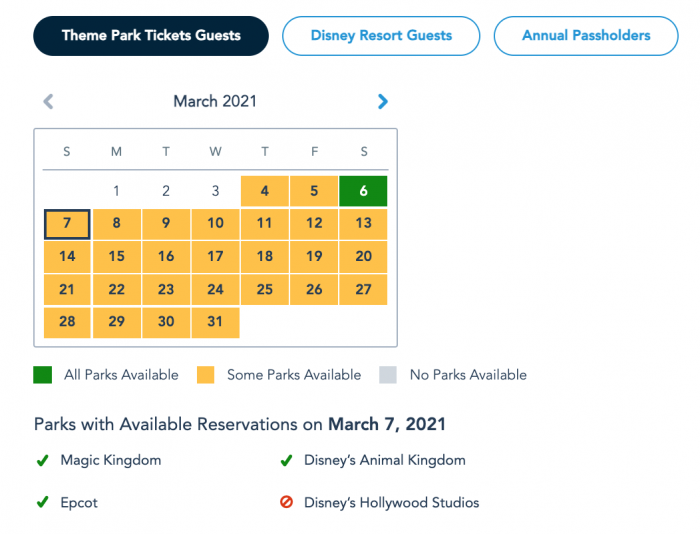Click yellow Some Parks Available legend swatch
Viewport: 700px width, 534px height.
[x=206, y=375]
